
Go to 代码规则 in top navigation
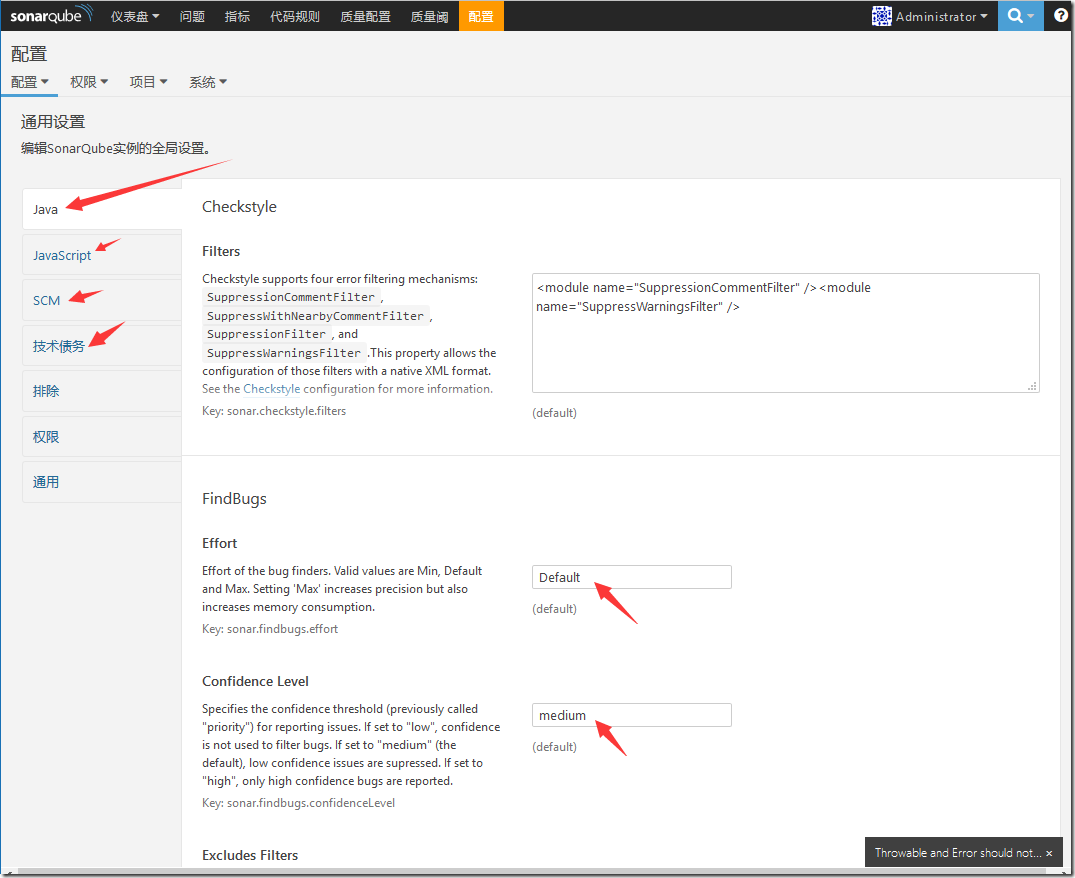(295, 16)
